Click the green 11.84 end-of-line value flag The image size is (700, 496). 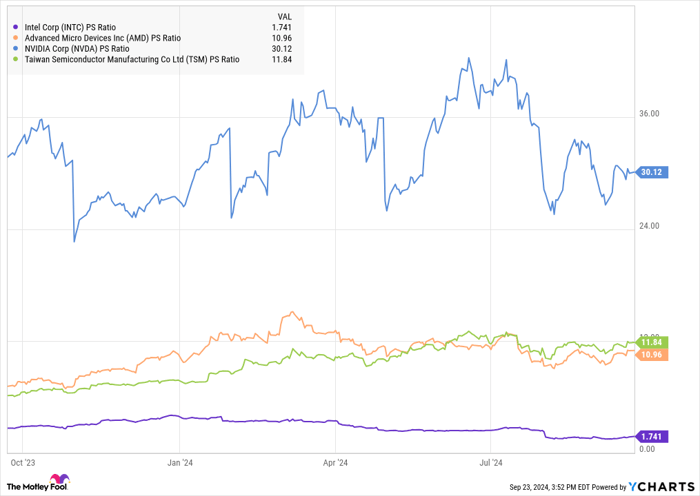click(x=651, y=342)
